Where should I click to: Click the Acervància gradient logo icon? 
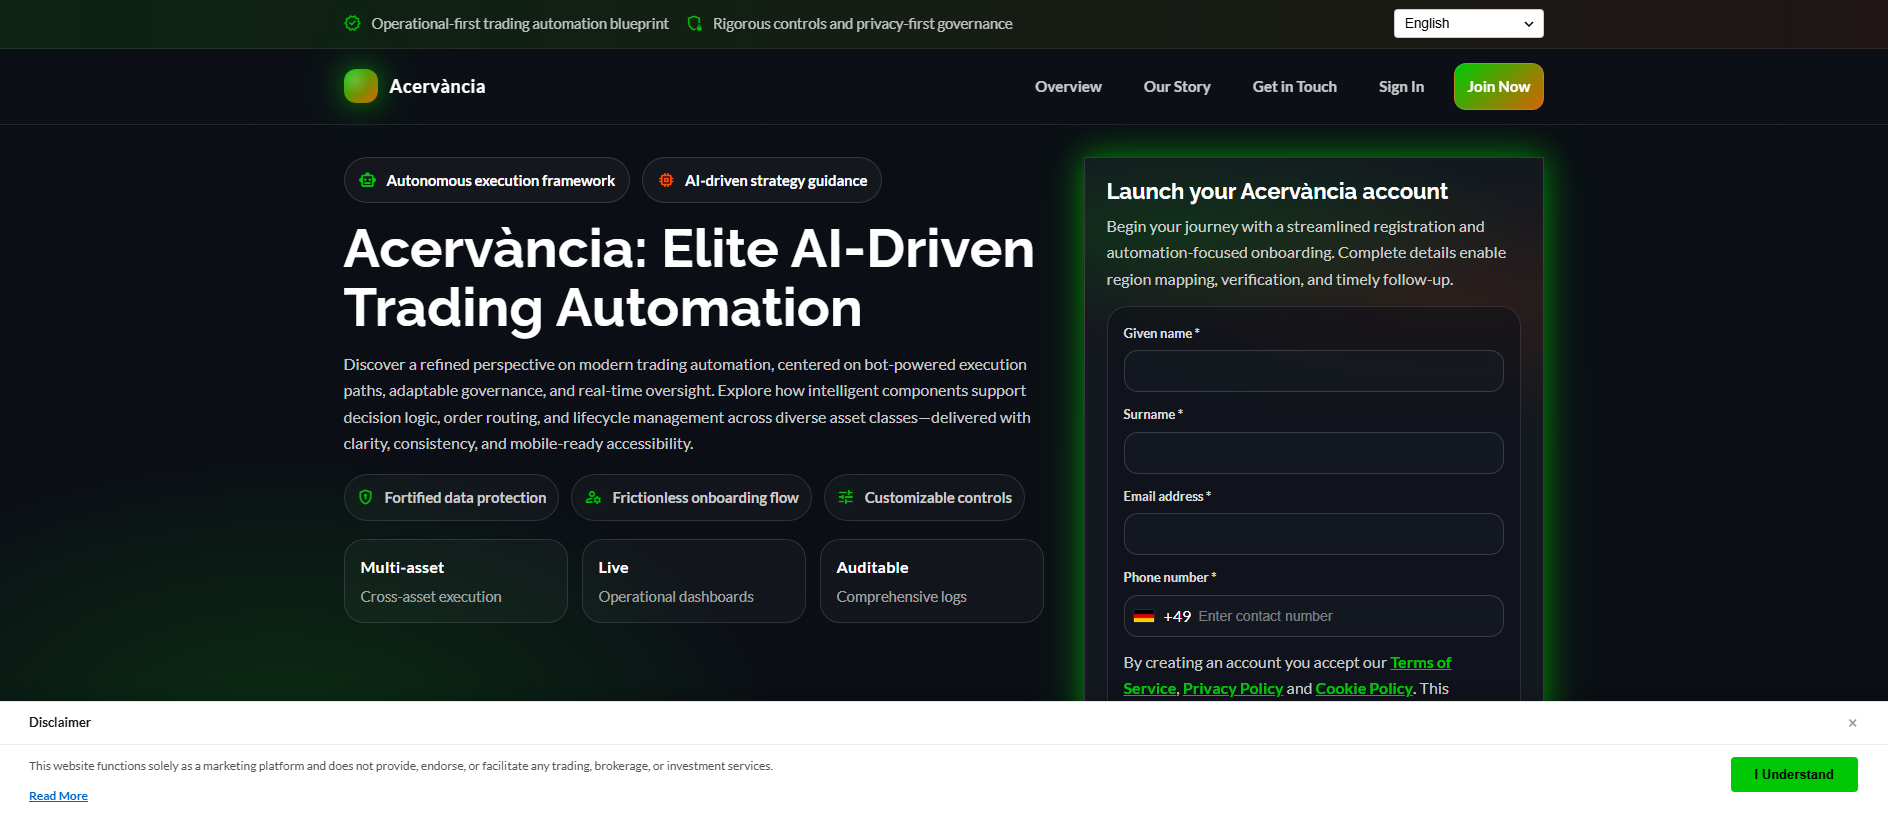[x=361, y=86]
